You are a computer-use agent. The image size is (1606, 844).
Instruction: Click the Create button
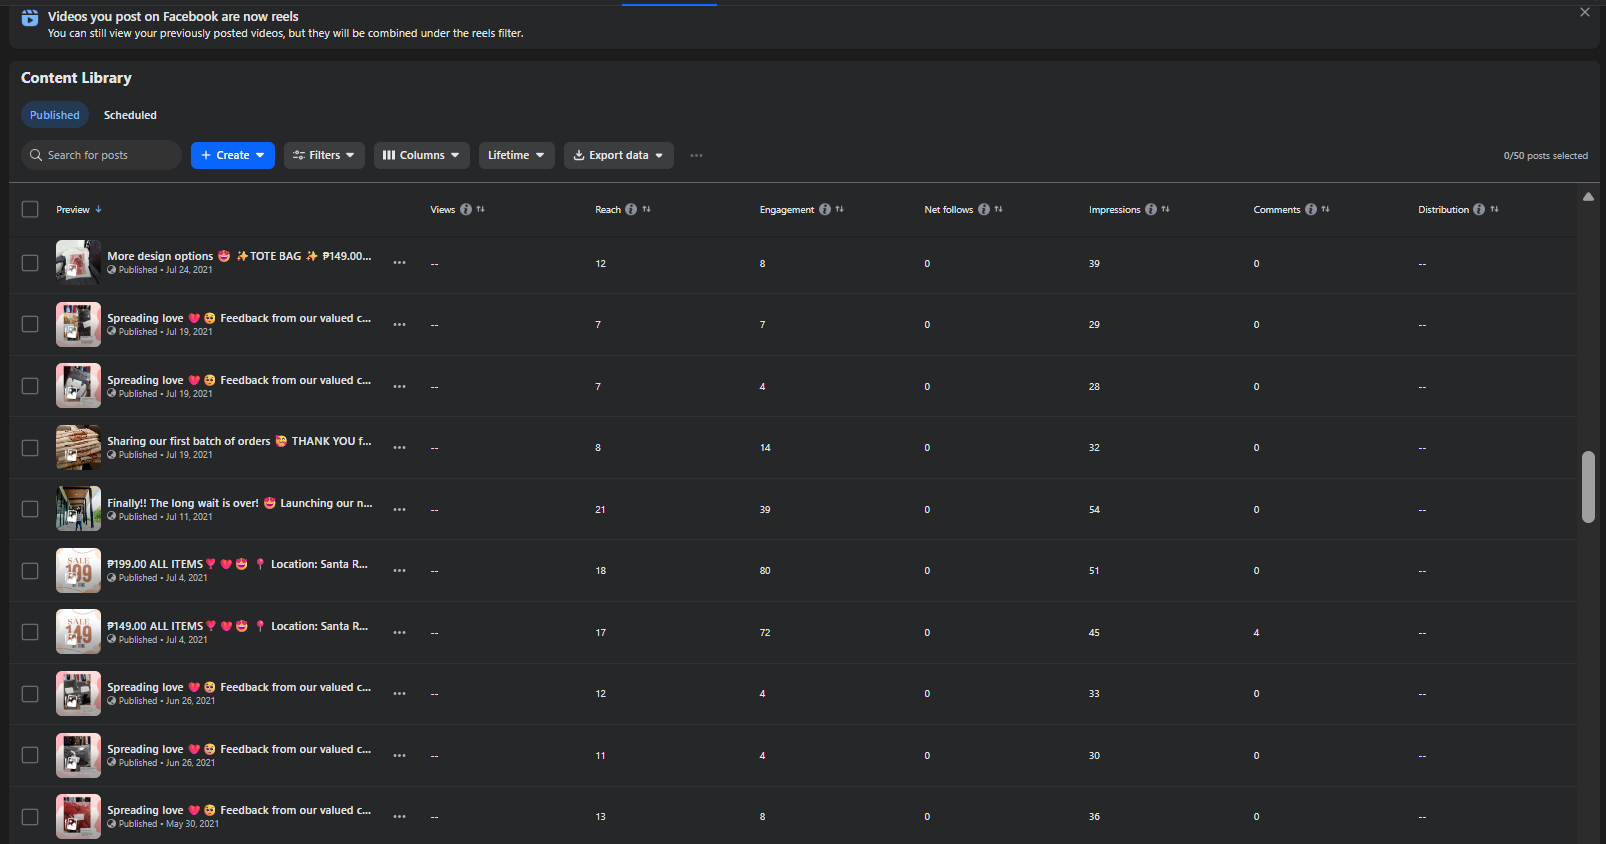point(232,156)
